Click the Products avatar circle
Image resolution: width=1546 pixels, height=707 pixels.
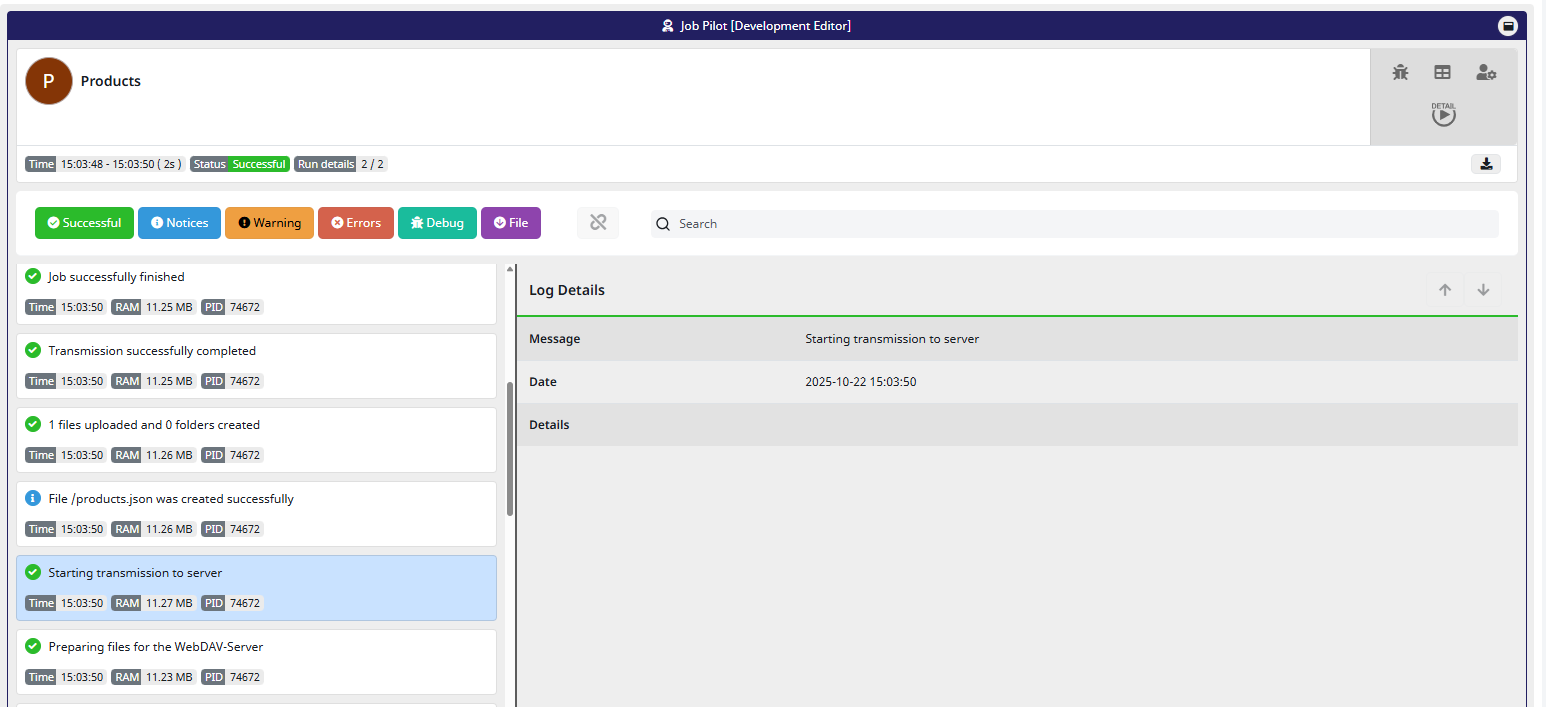click(49, 81)
